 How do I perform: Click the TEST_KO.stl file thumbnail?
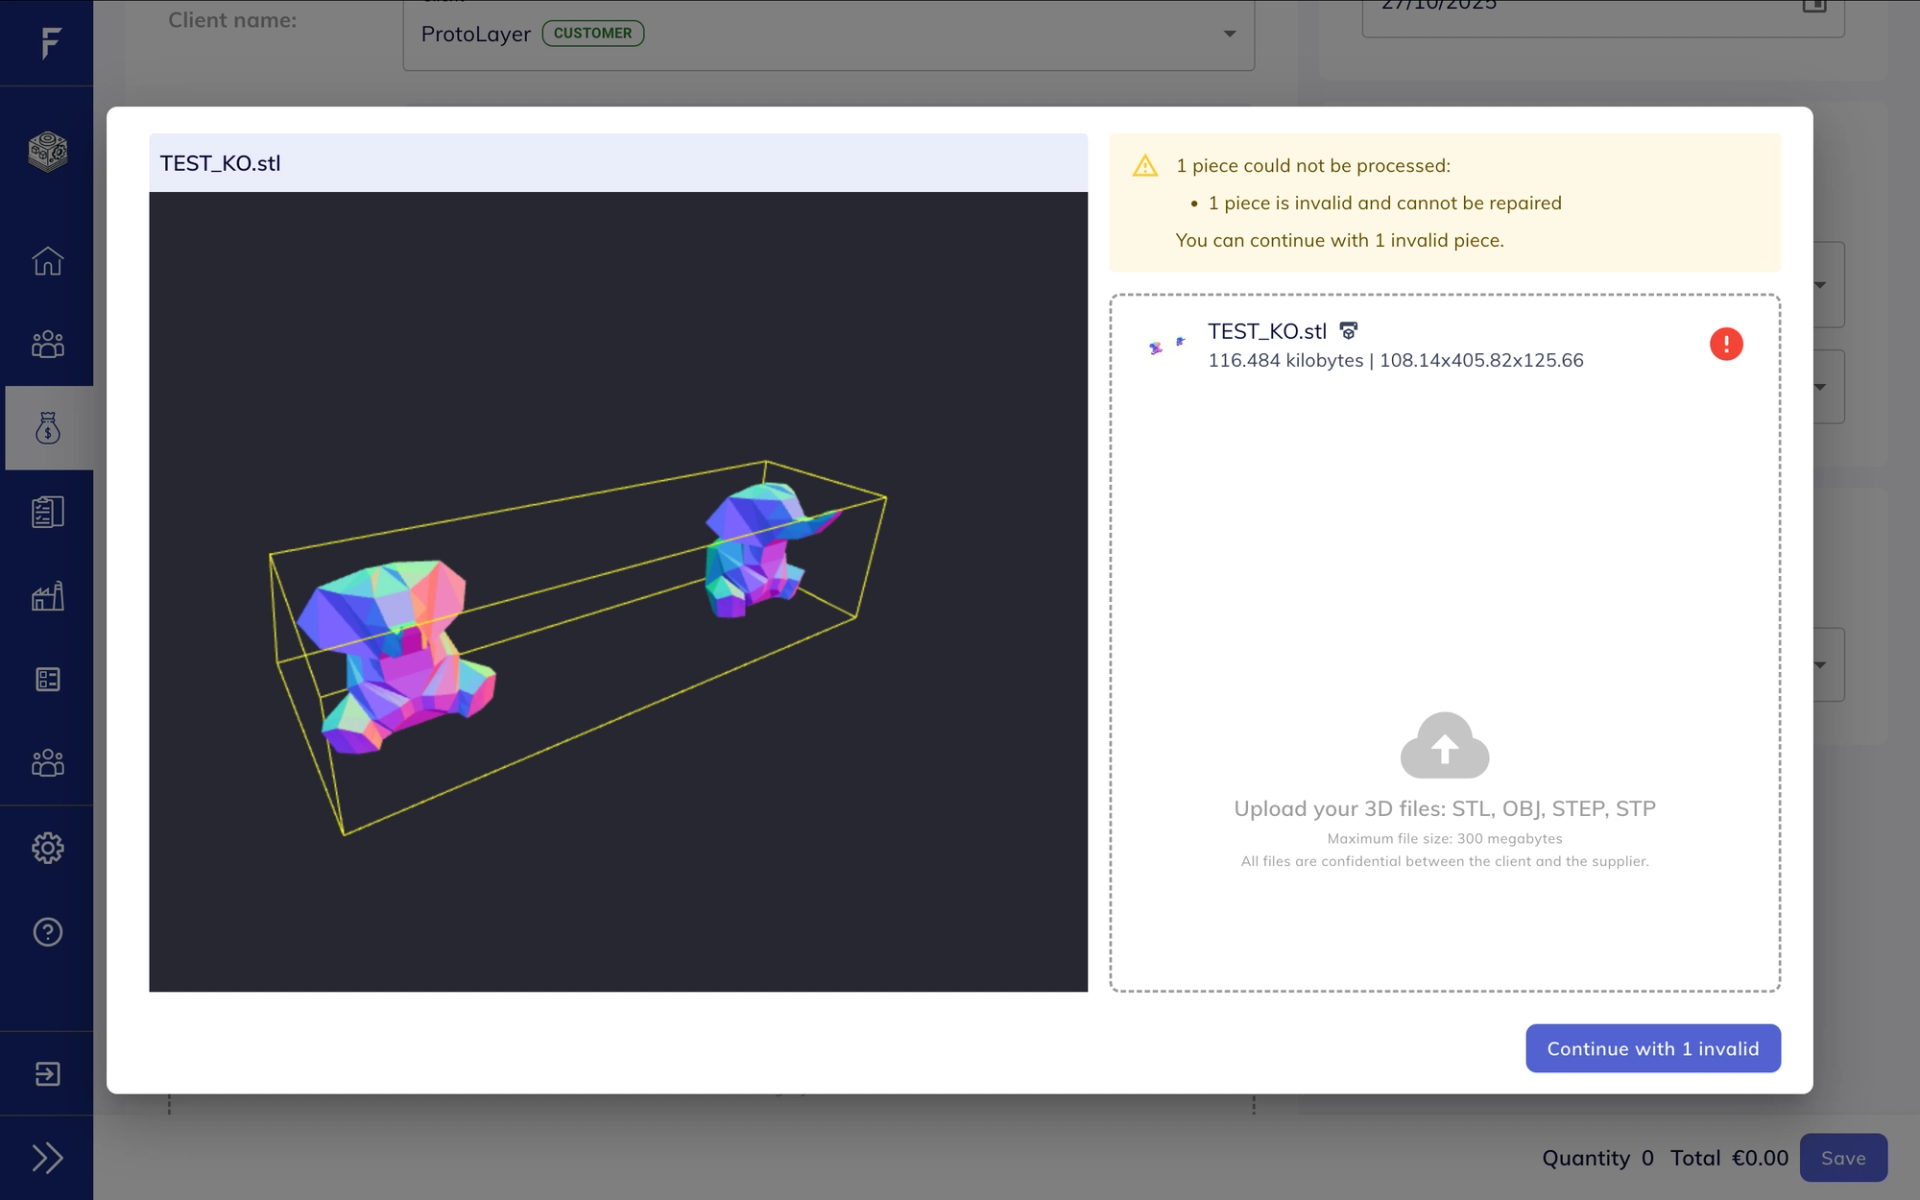(x=1166, y=346)
